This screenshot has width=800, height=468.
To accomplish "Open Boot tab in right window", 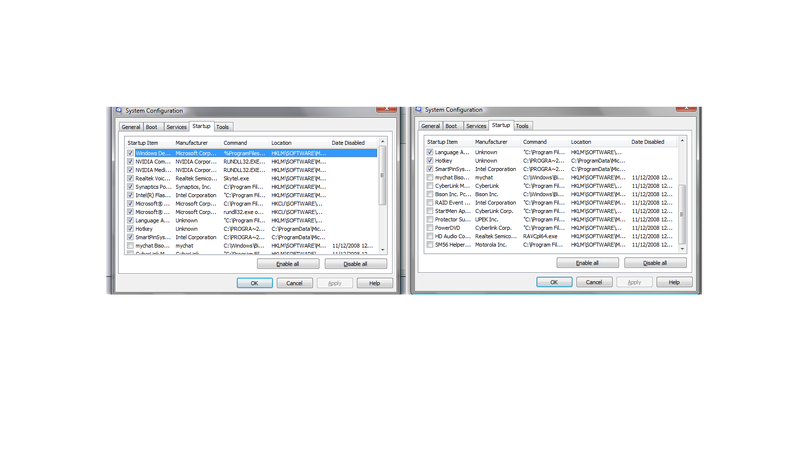I will click(x=452, y=126).
